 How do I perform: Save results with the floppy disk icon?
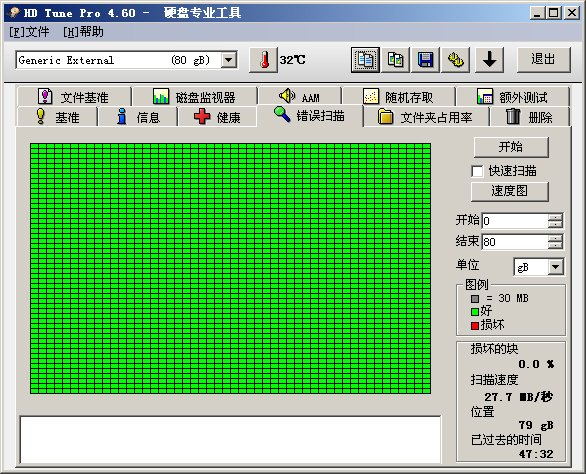pos(425,60)
